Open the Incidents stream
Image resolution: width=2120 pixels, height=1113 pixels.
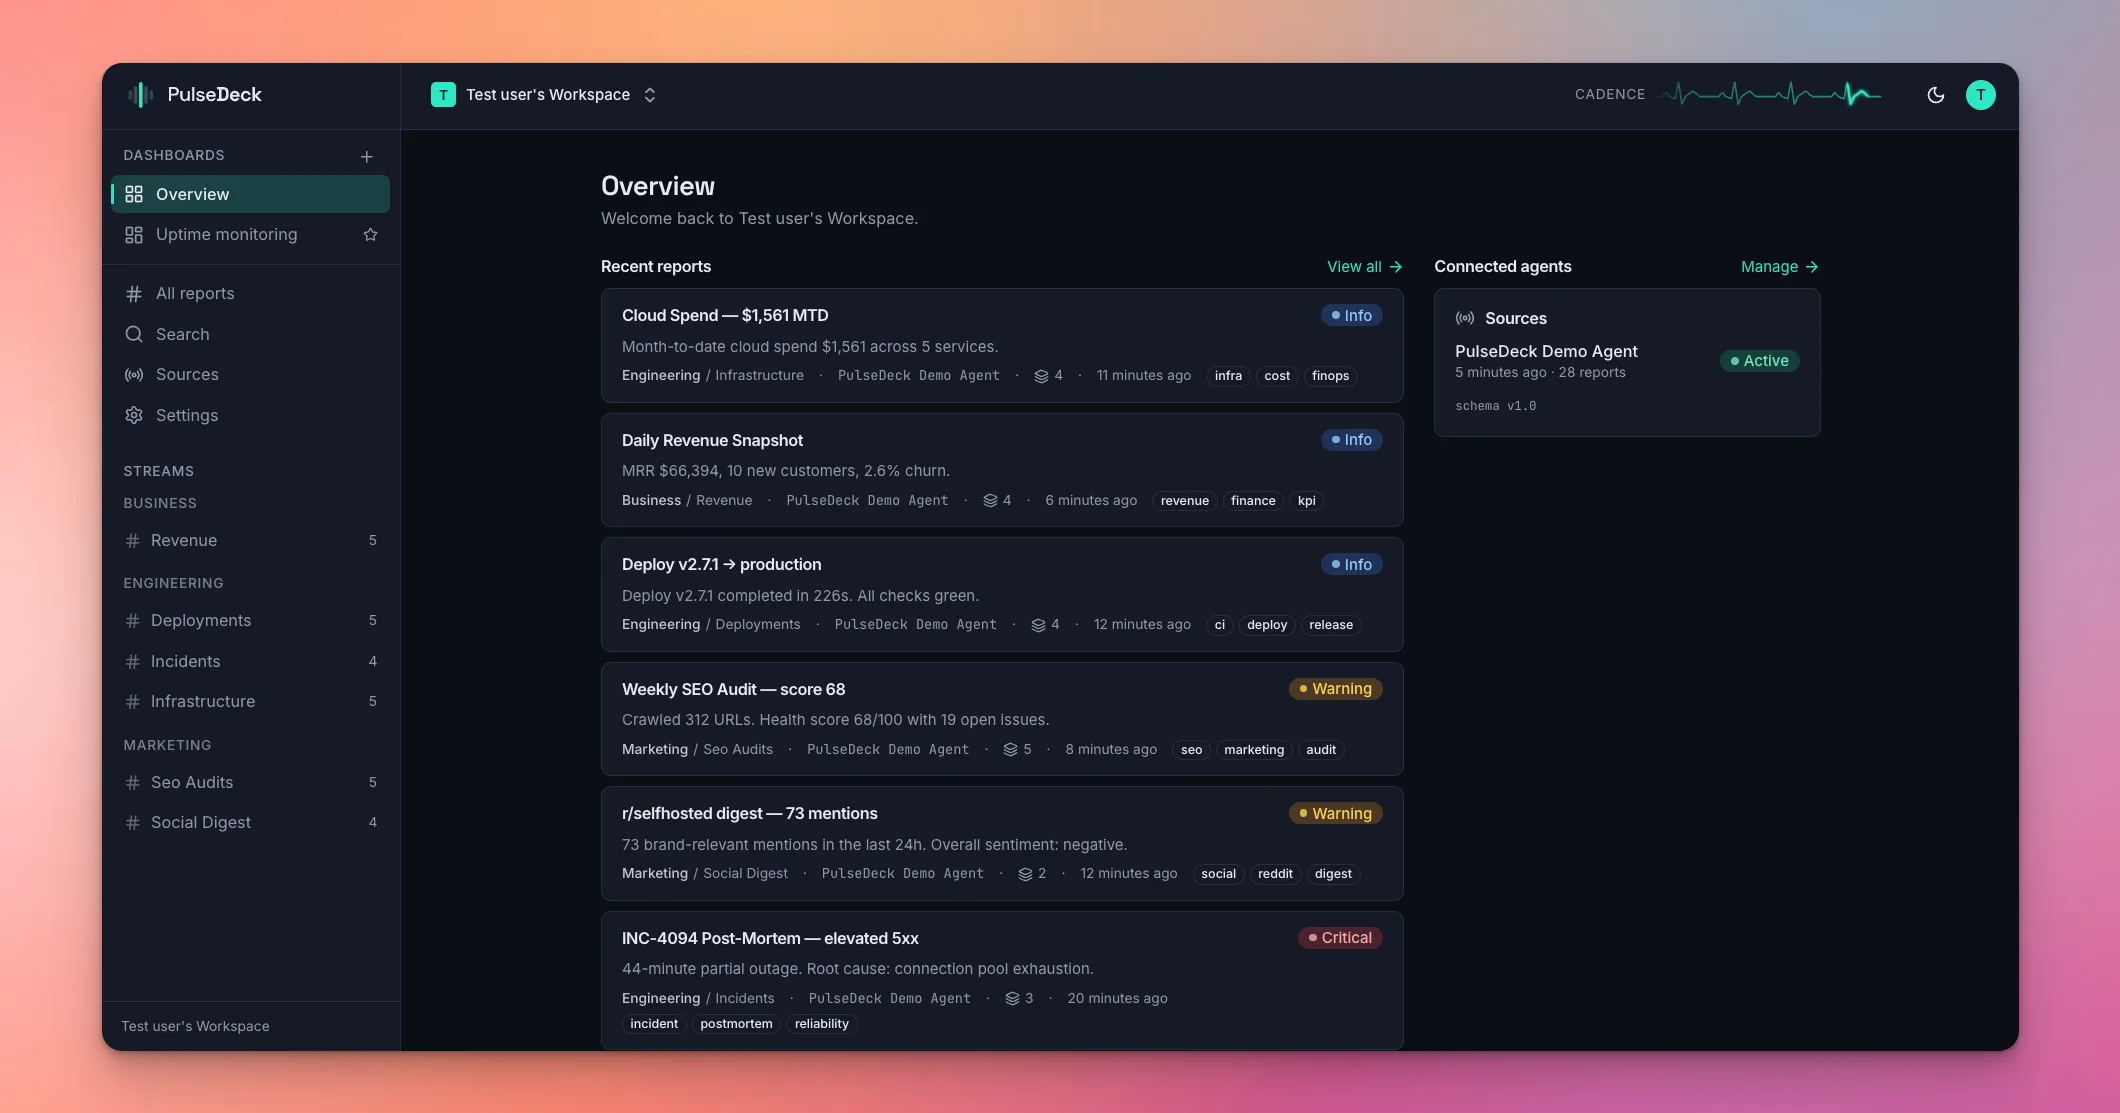pyautogui.click(x=250, y=661)
